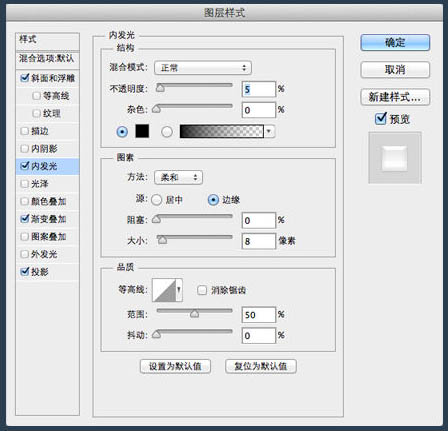This screenshot has width=448, height=431.
Task: Toggle the 预览 preview checkbox
Action: tap(380, 118)
